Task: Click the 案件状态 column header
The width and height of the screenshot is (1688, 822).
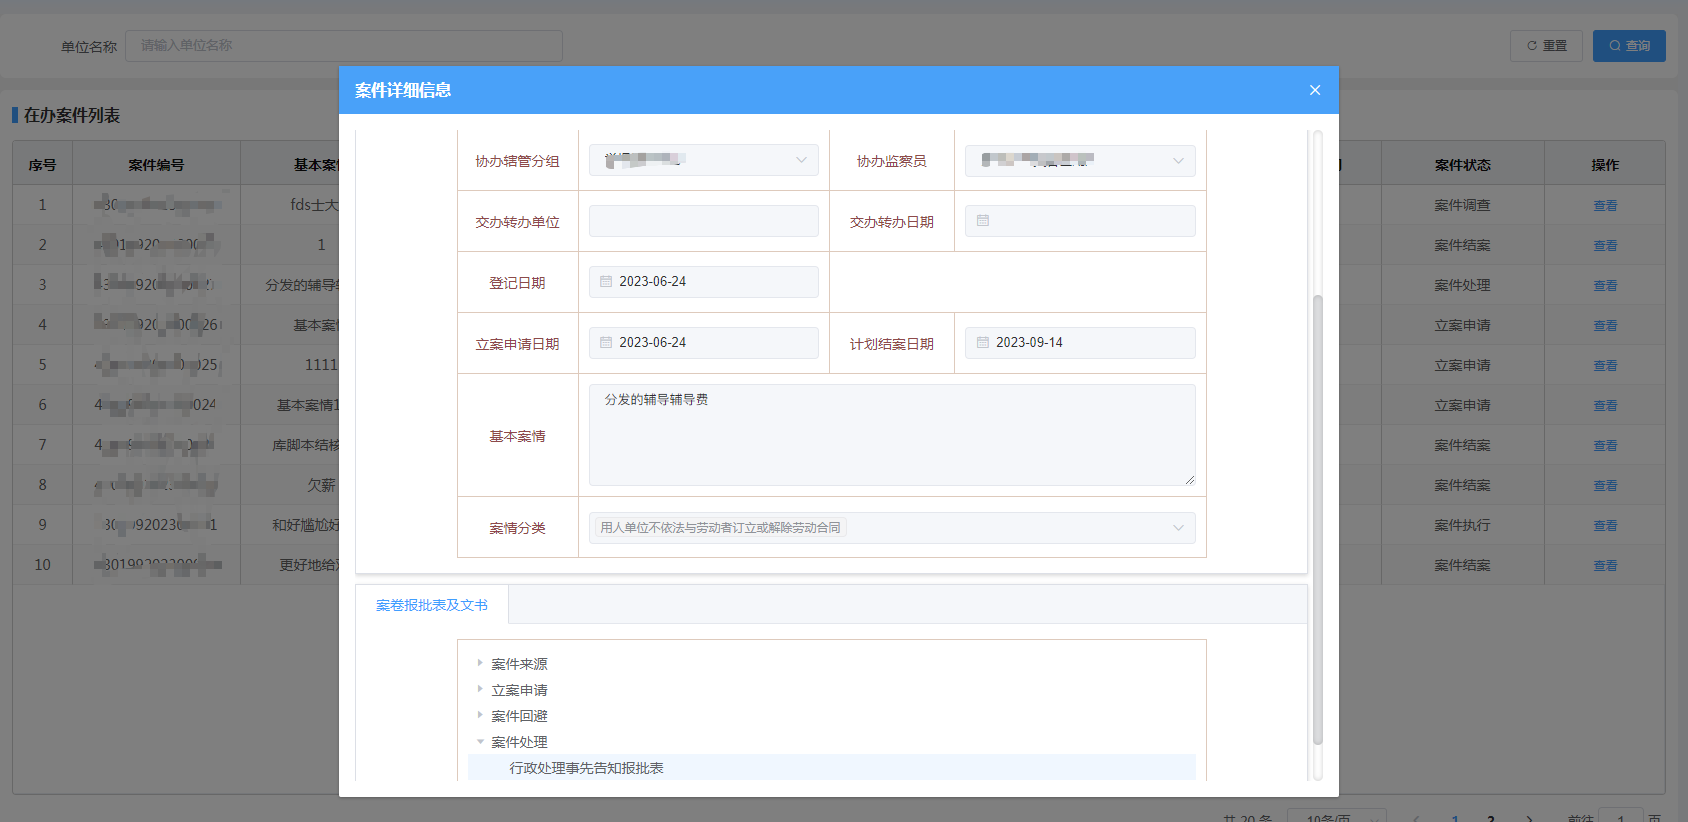Action: point(1462,165)
